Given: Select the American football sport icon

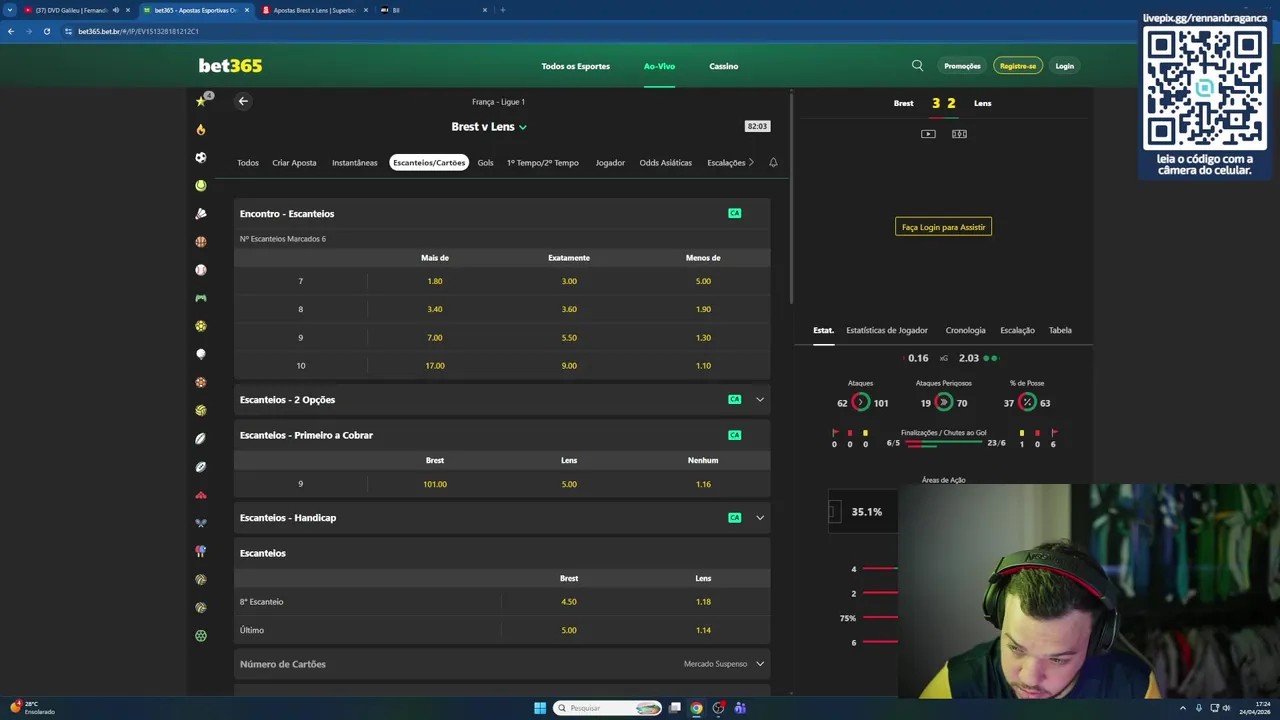Looking at the screenshot, I should 201,438.
